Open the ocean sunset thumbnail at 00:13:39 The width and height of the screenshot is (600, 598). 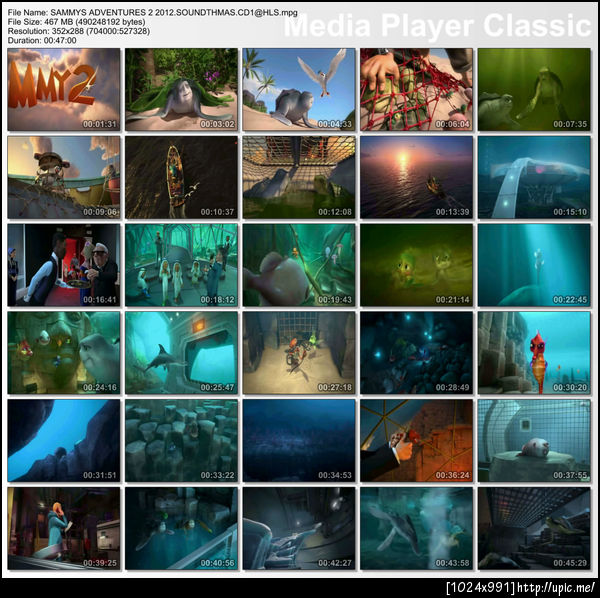pos(416,177)
